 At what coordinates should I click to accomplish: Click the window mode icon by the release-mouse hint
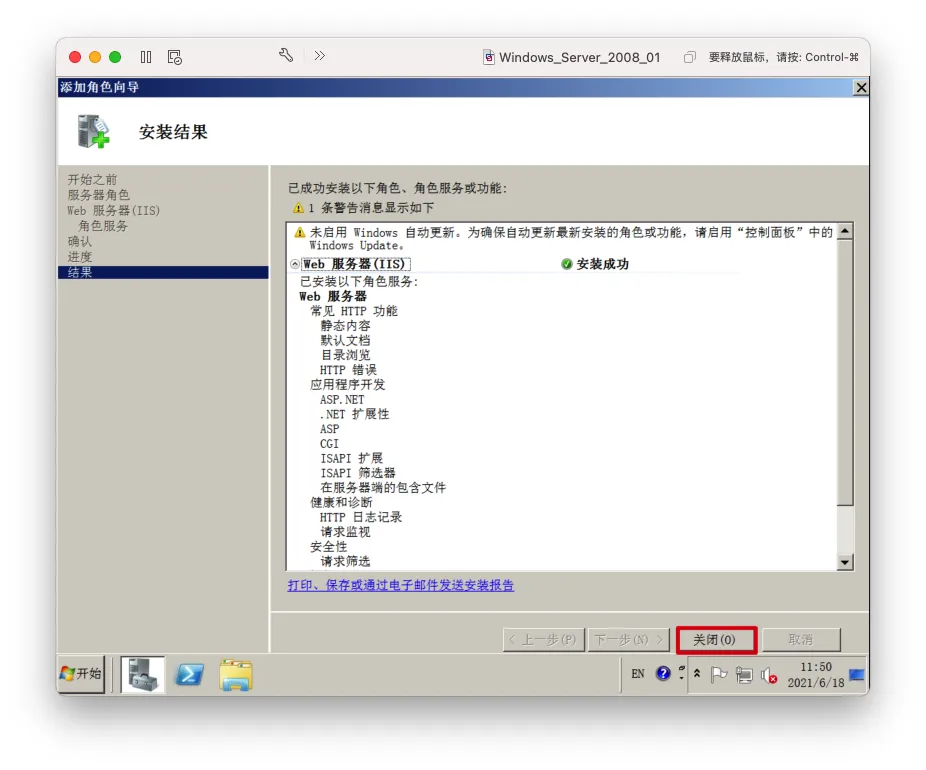[x=689, y=57]
